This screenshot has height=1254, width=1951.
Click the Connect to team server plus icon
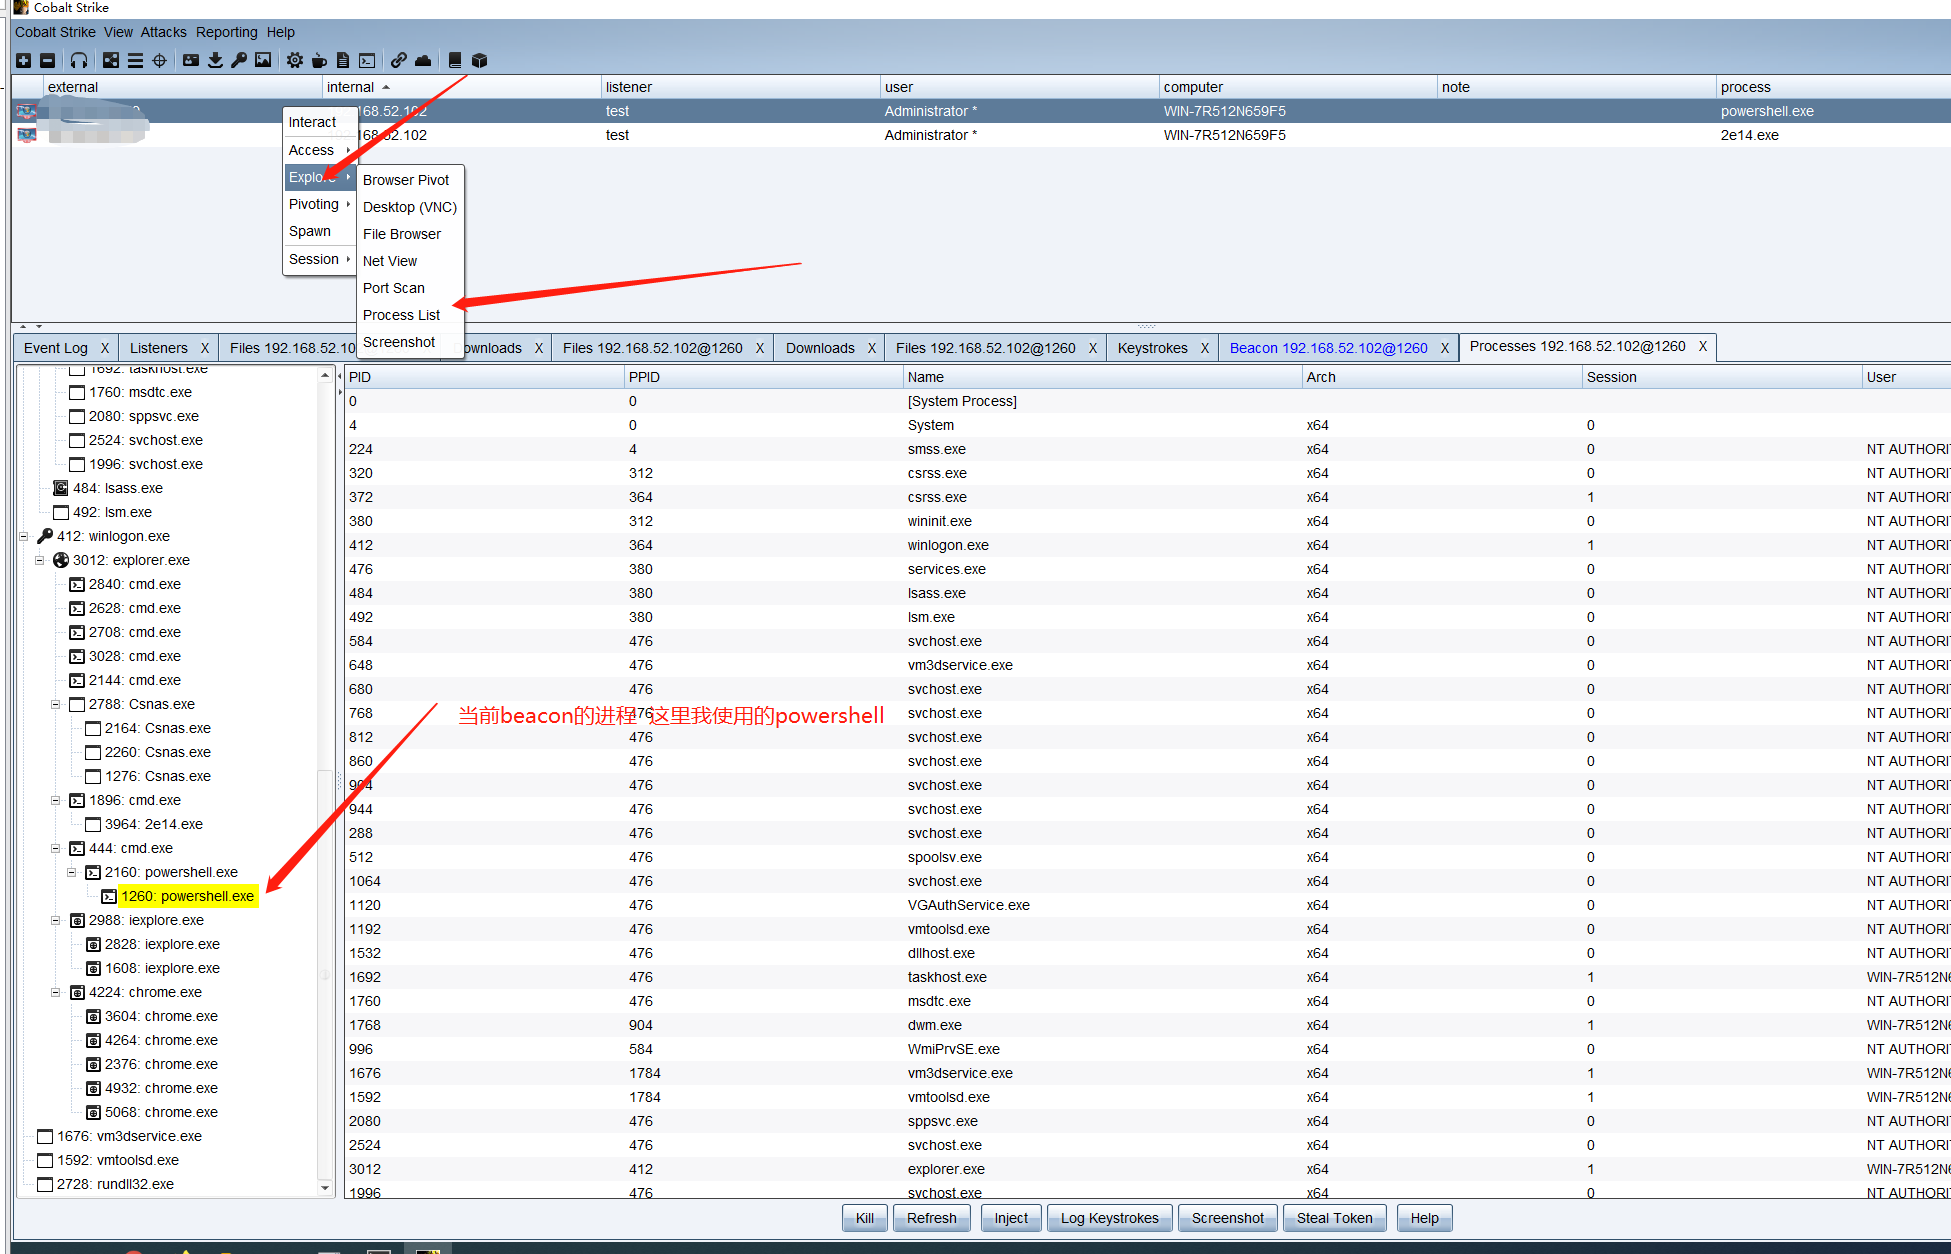23,60
